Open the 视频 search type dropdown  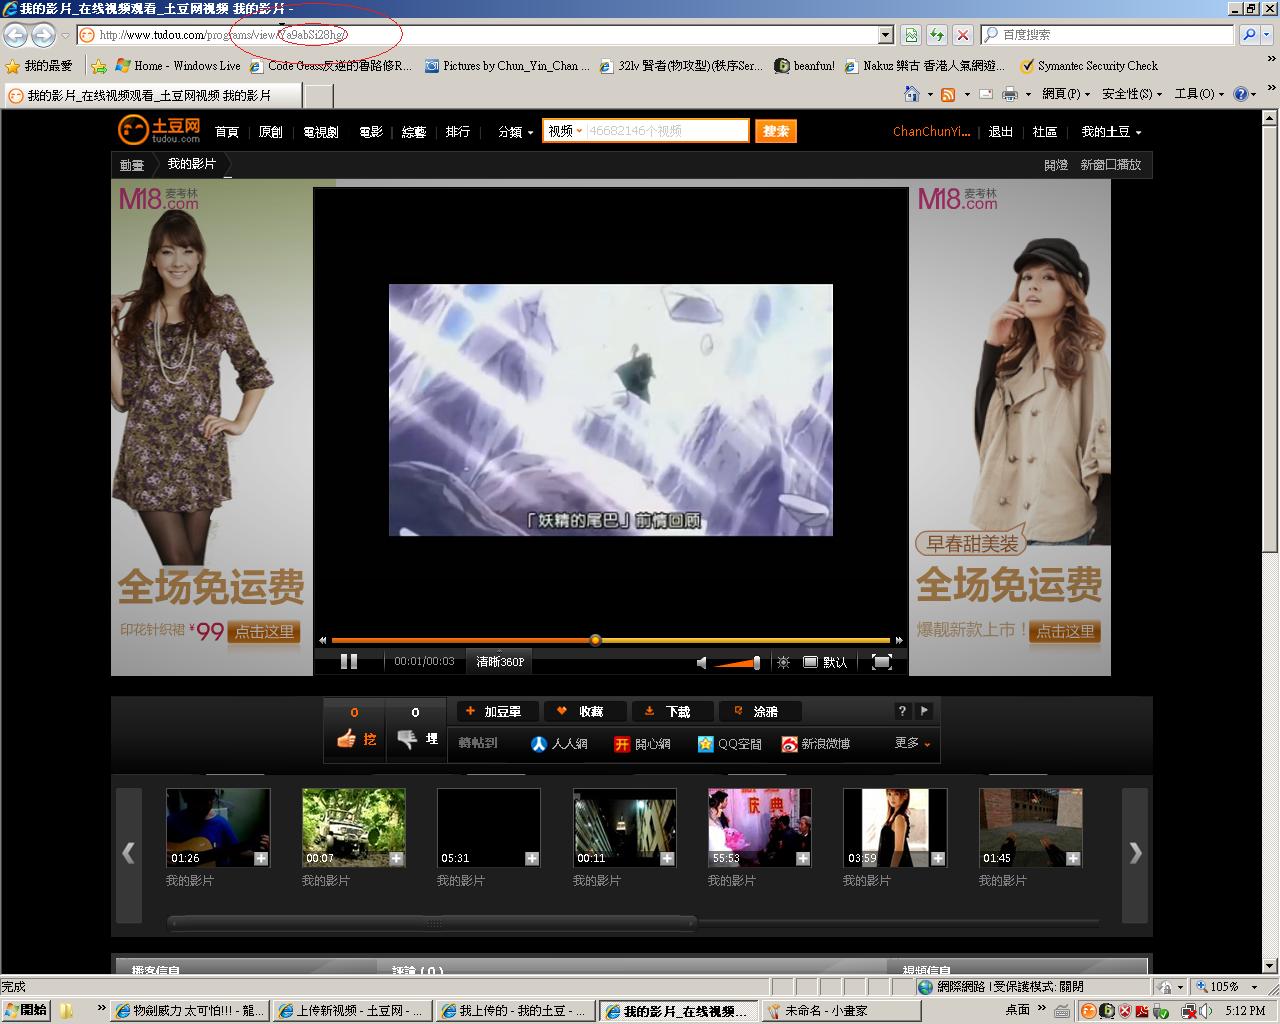click(x=565, y=131)
